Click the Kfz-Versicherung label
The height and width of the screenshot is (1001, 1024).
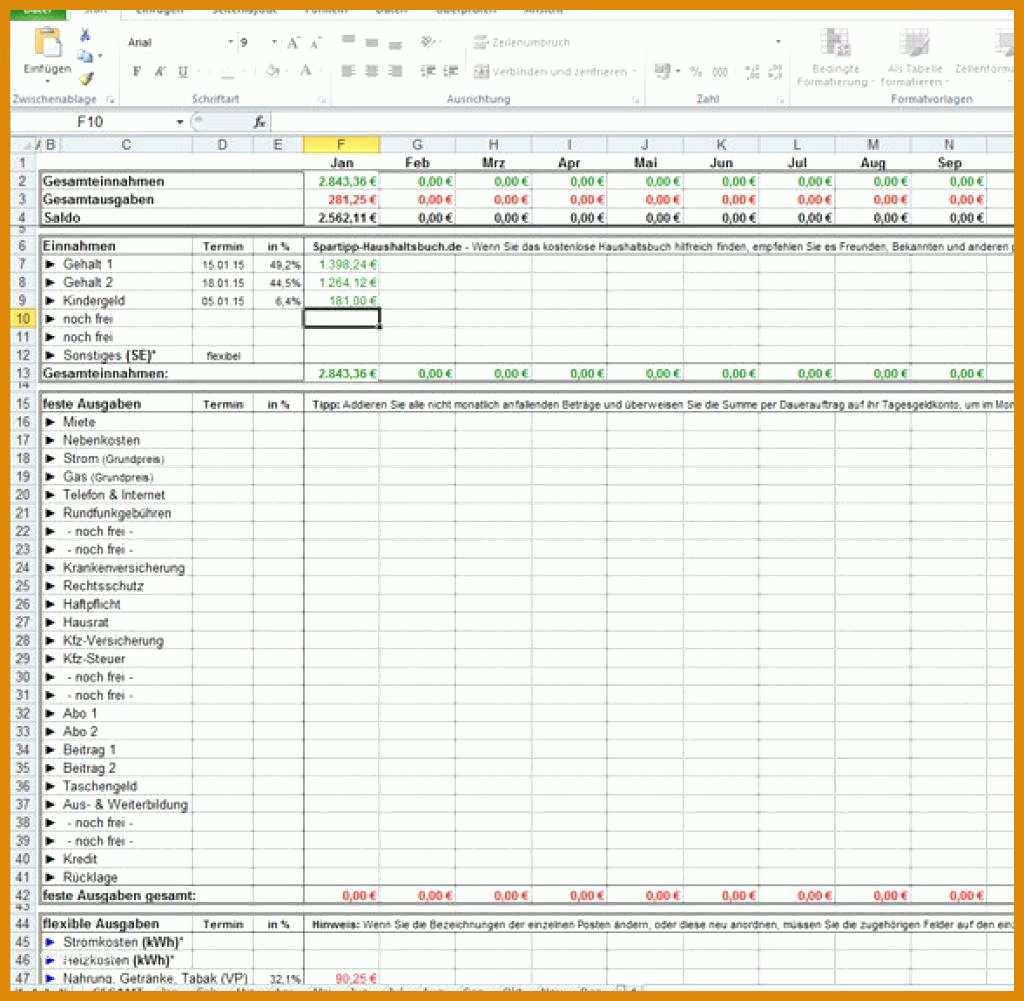113,641
